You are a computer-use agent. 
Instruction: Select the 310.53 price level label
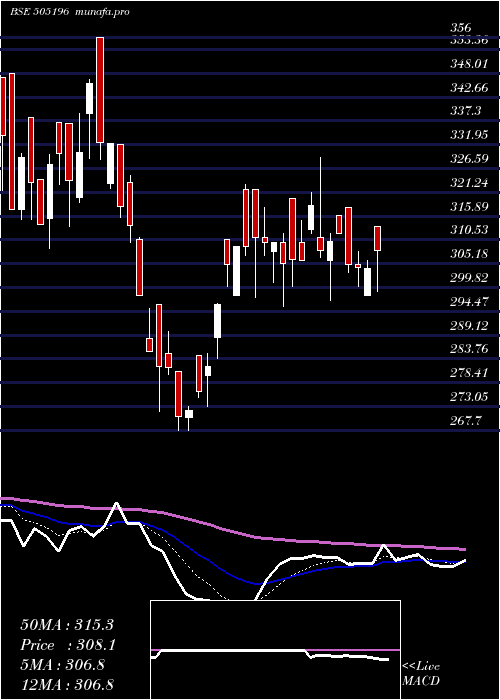pyautogui.click(x=469, y=230)
